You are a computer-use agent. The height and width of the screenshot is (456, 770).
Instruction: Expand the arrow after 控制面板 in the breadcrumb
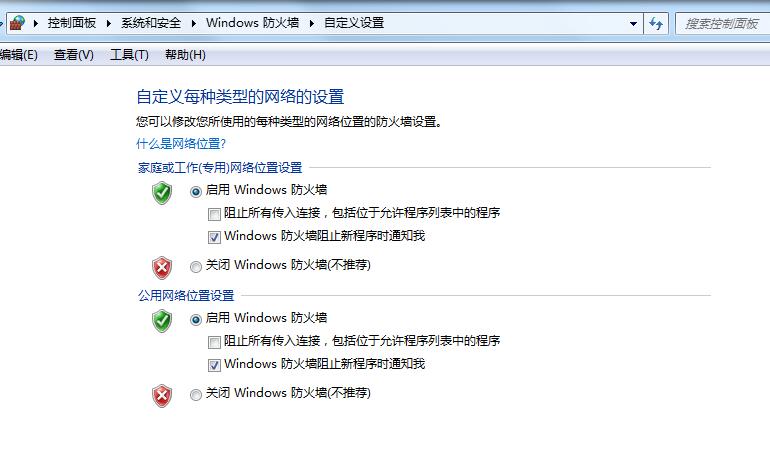[x=109, y=23]
